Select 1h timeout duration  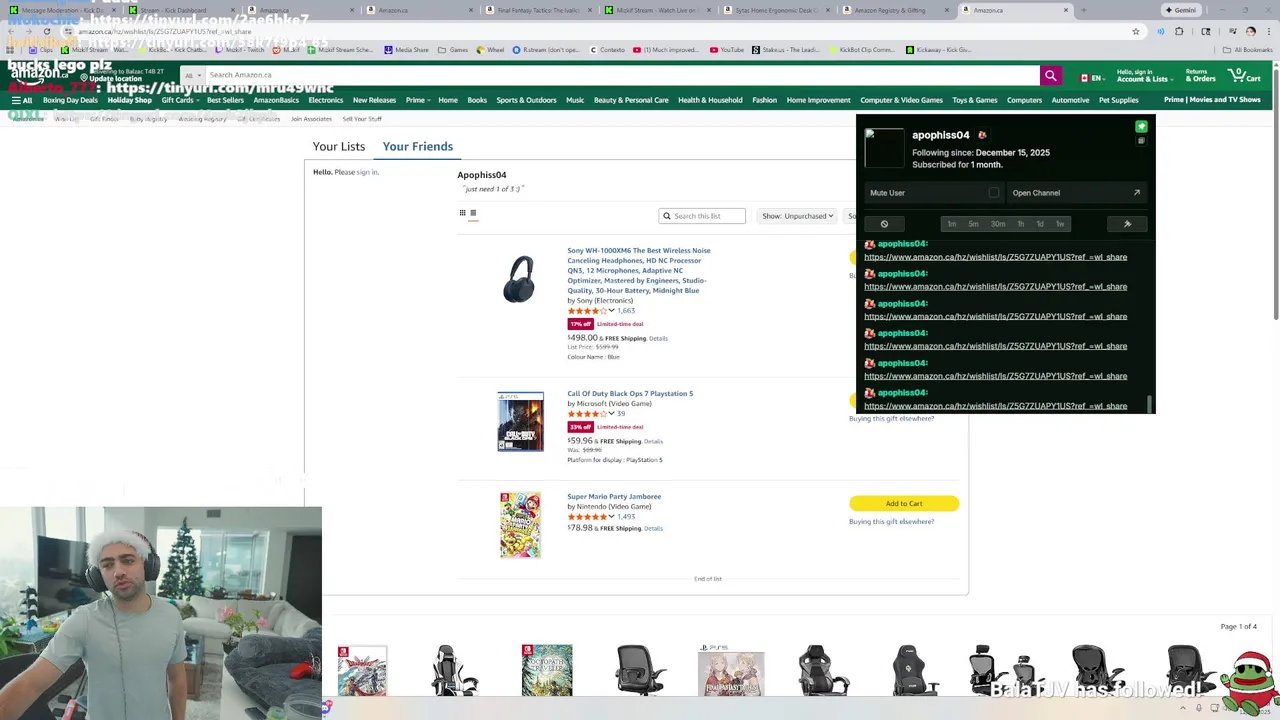point(1020,224)
